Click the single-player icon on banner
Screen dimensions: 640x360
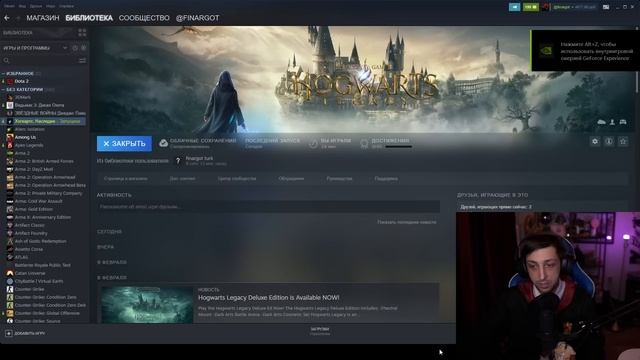[612, 122]
